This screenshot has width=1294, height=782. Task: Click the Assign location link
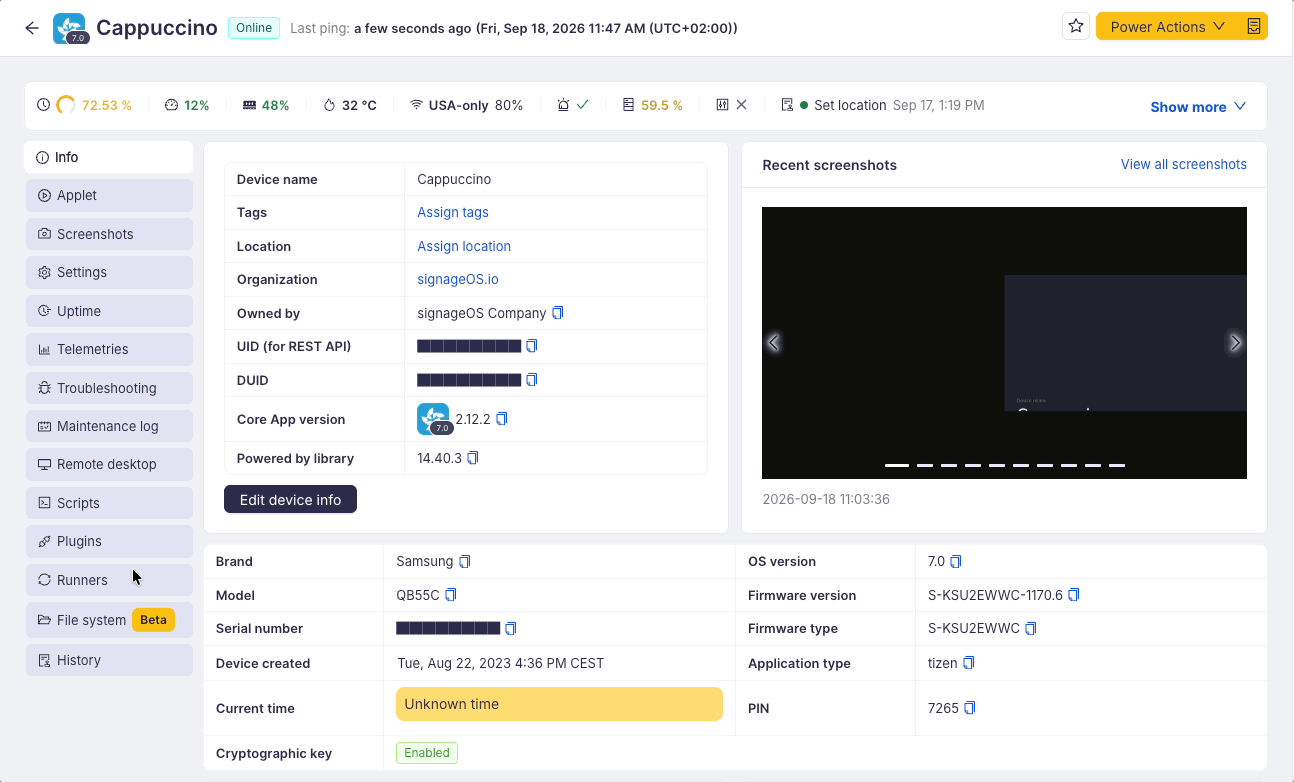[x=464, y=246]
